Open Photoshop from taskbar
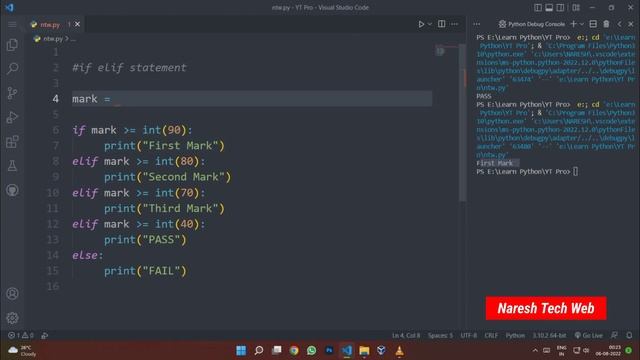Image resolution: width=640 pixels, height=360 pixels. 329,350
